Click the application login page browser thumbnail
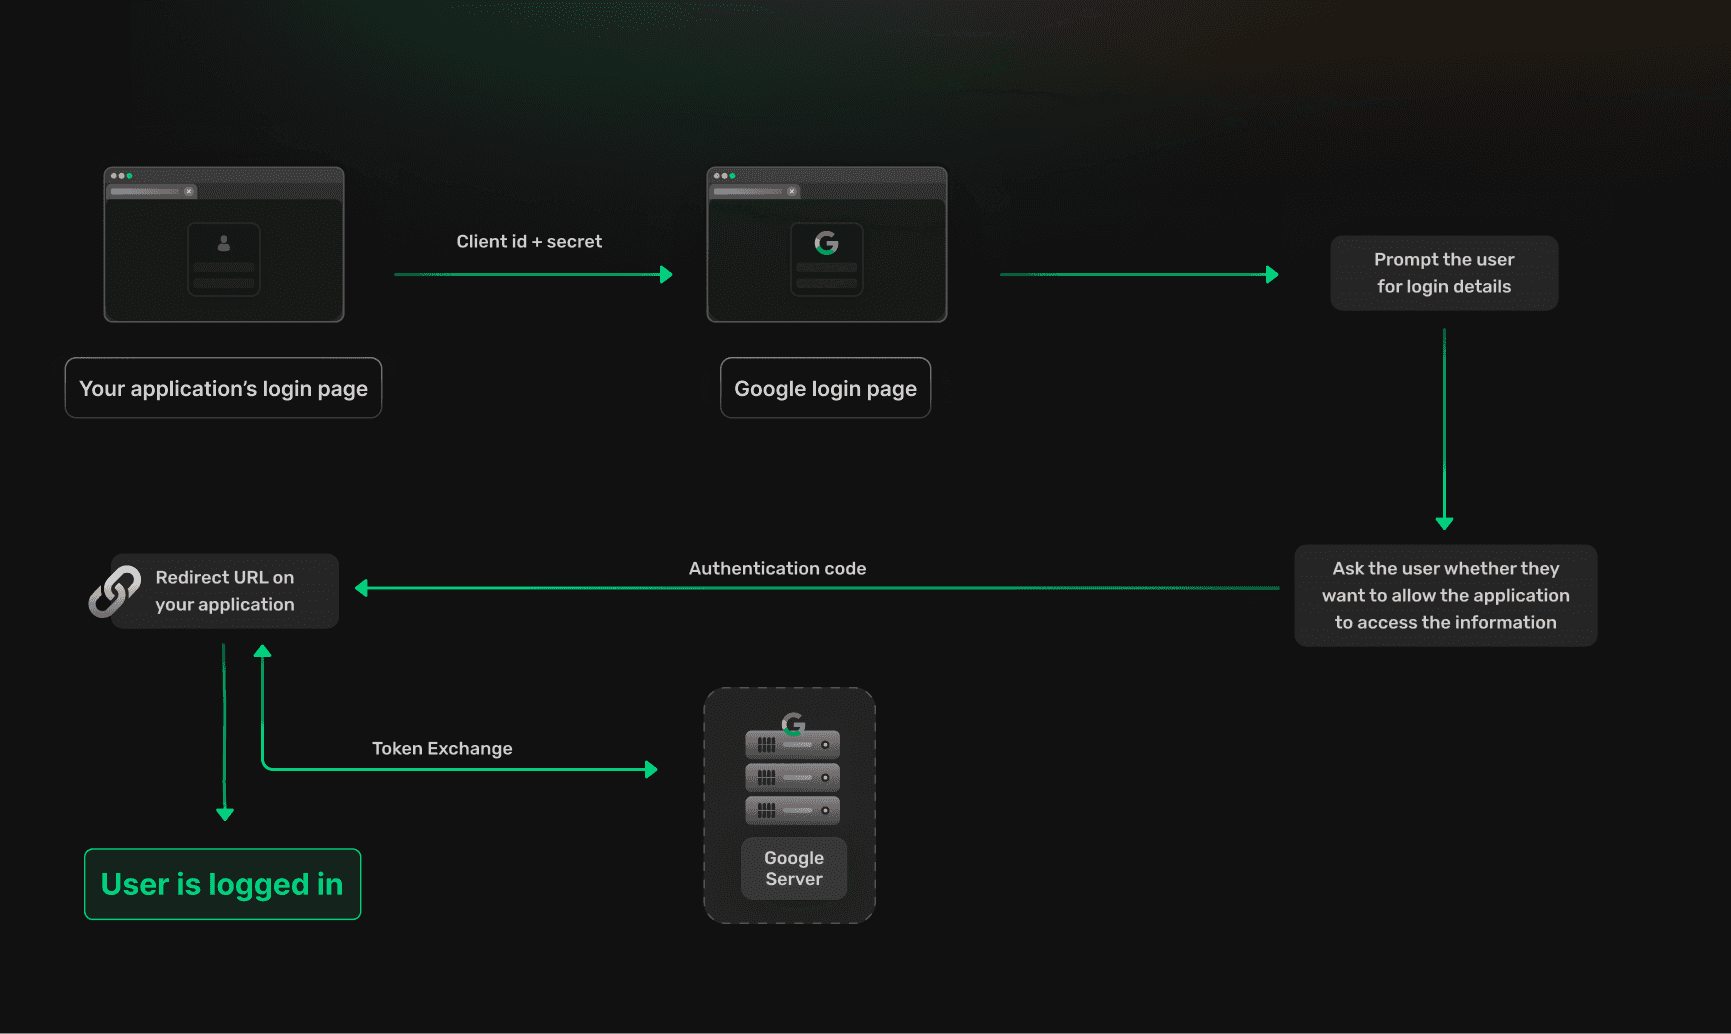Viewport: 1731px width, 1034px height. point(224,244)
